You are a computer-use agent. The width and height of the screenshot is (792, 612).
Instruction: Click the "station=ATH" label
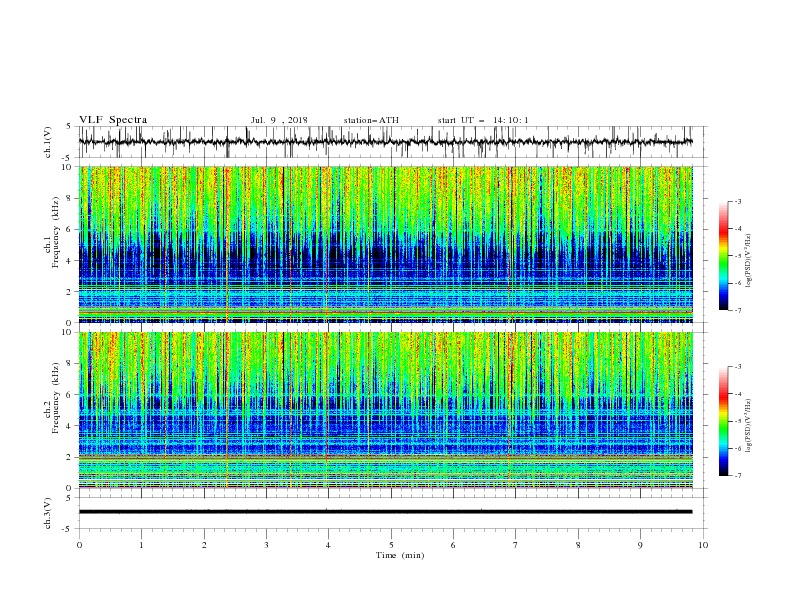click(371, 120)
